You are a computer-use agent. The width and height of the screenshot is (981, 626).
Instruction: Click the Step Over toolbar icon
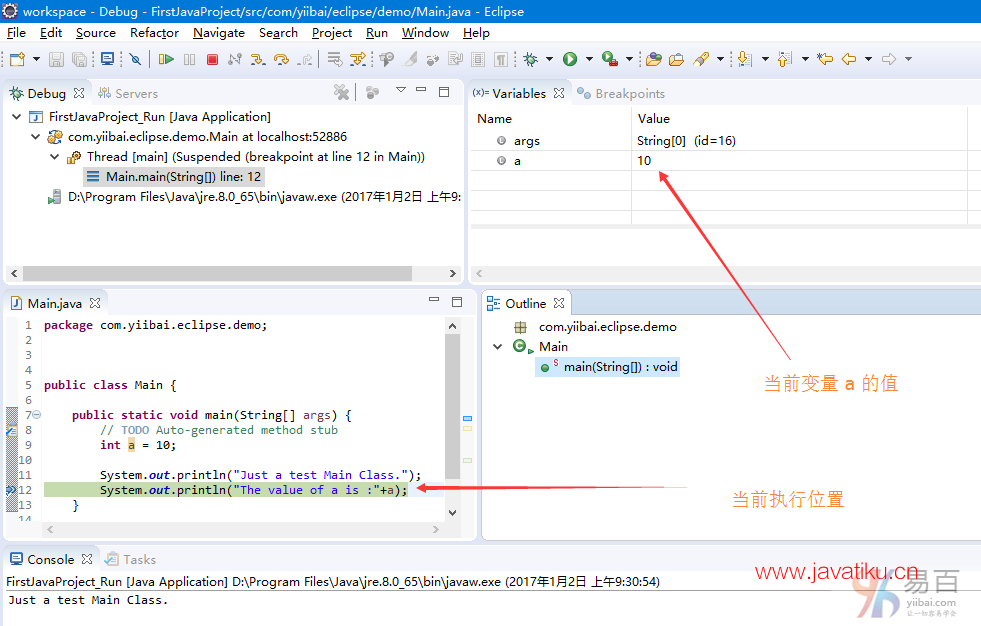pos(281,60)
